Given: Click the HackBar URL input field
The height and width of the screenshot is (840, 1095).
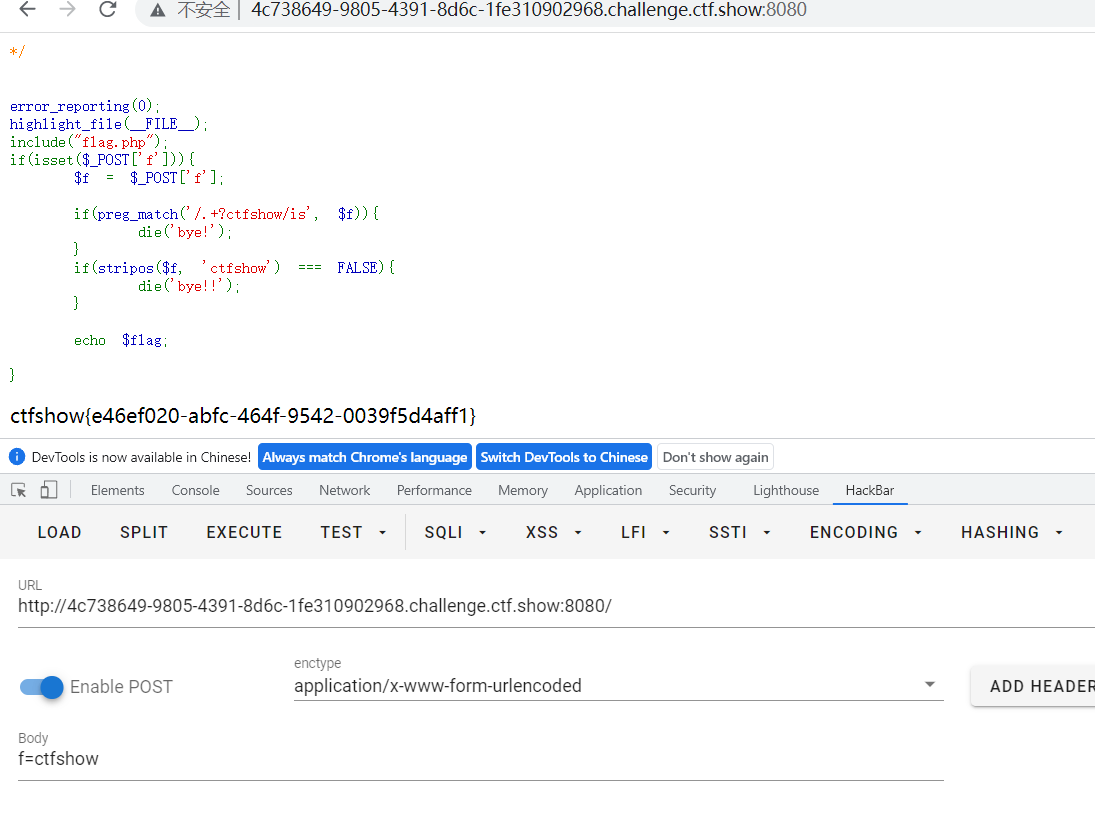Looking at the screenshot, I should (x=556, y=605).
